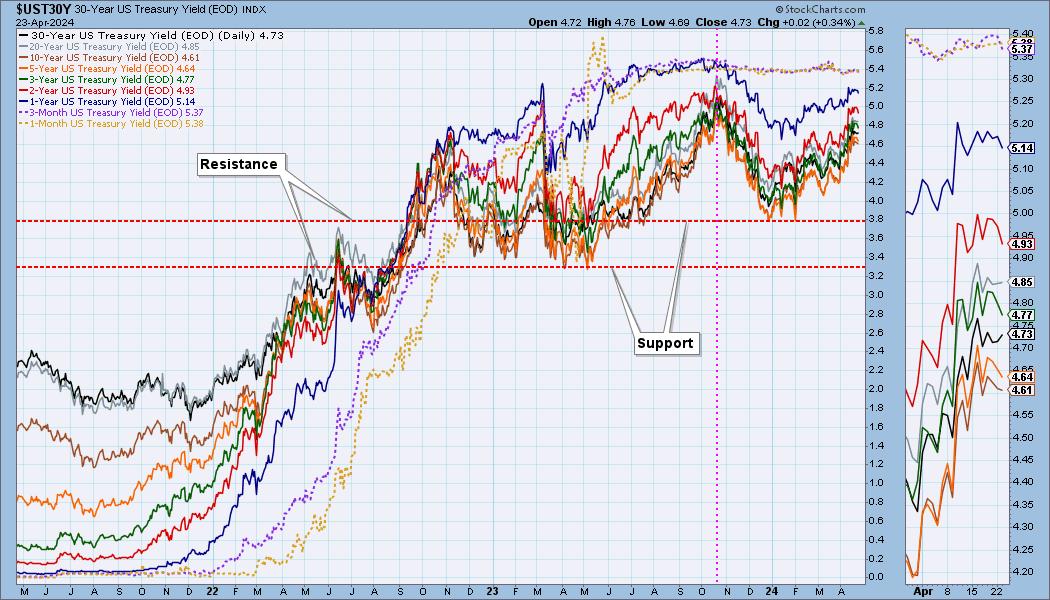Click the Support annotation label

tap(665, 343)
